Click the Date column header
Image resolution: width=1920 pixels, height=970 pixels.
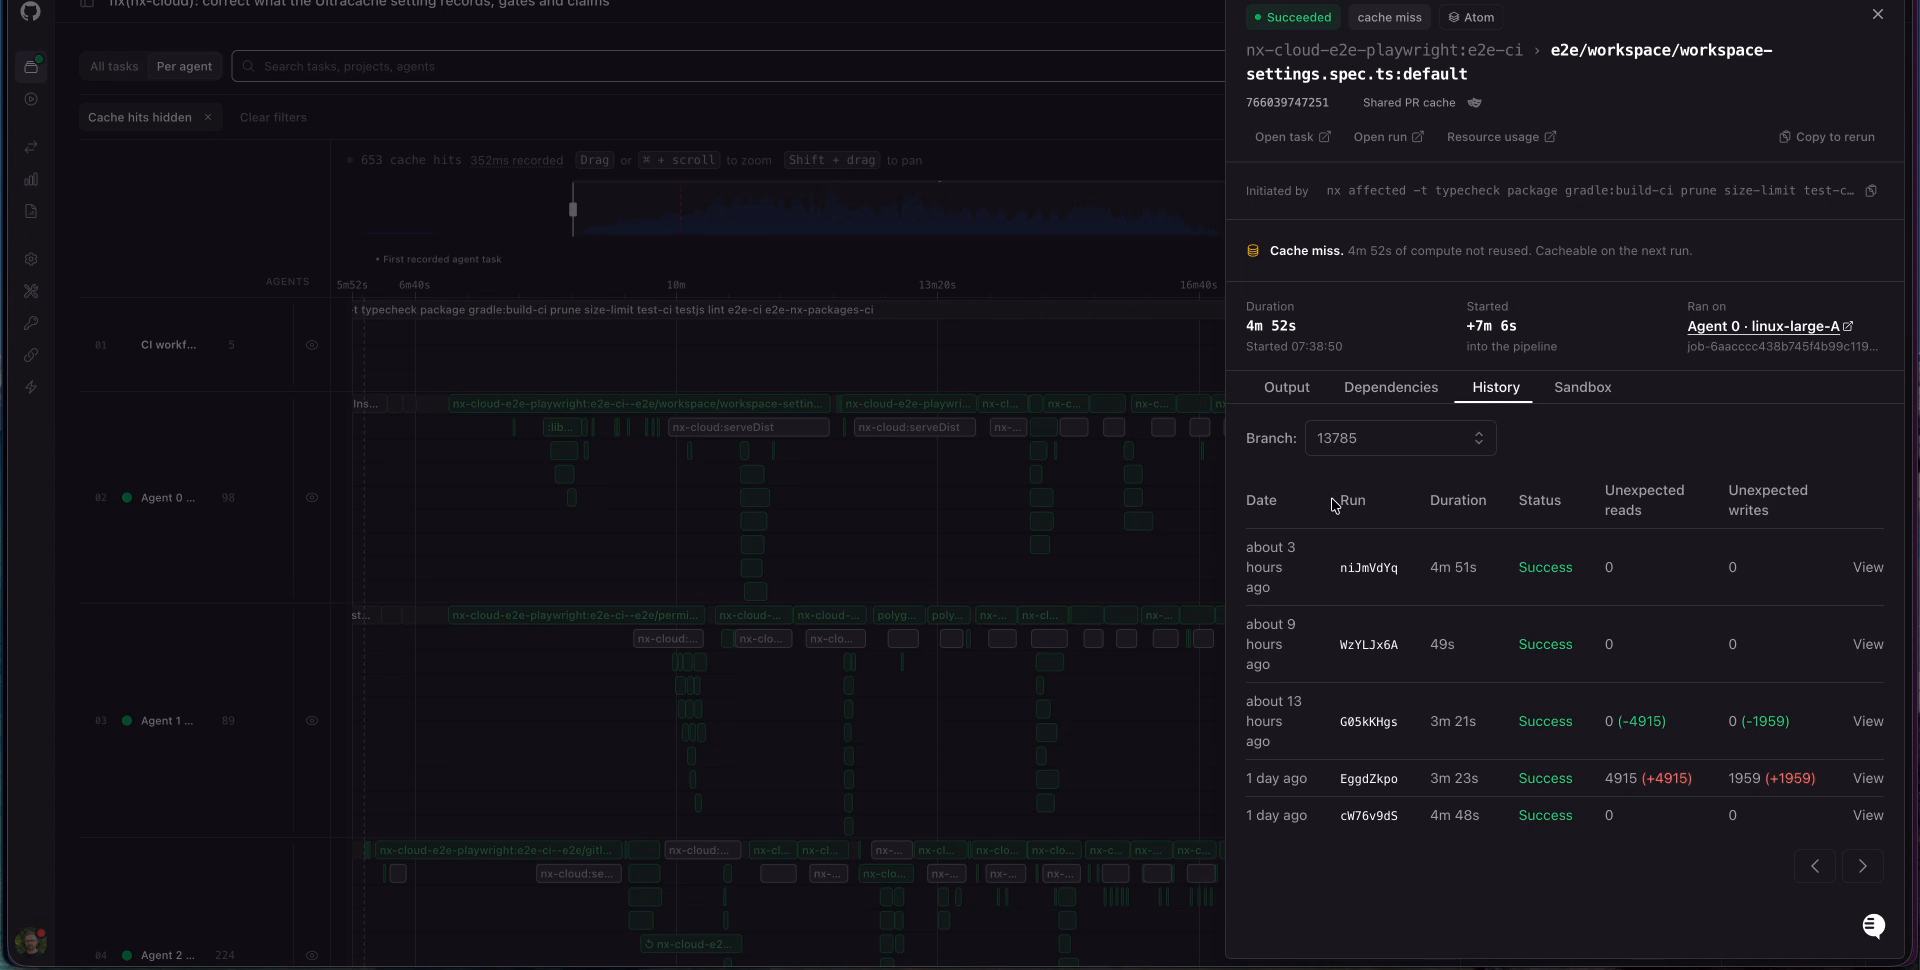[x=1261, y=500]
